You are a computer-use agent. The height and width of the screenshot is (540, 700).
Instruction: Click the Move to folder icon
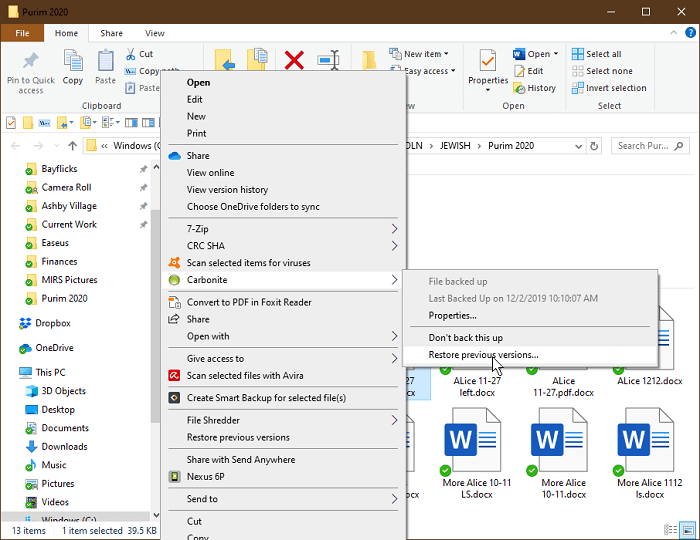[225, 59]
